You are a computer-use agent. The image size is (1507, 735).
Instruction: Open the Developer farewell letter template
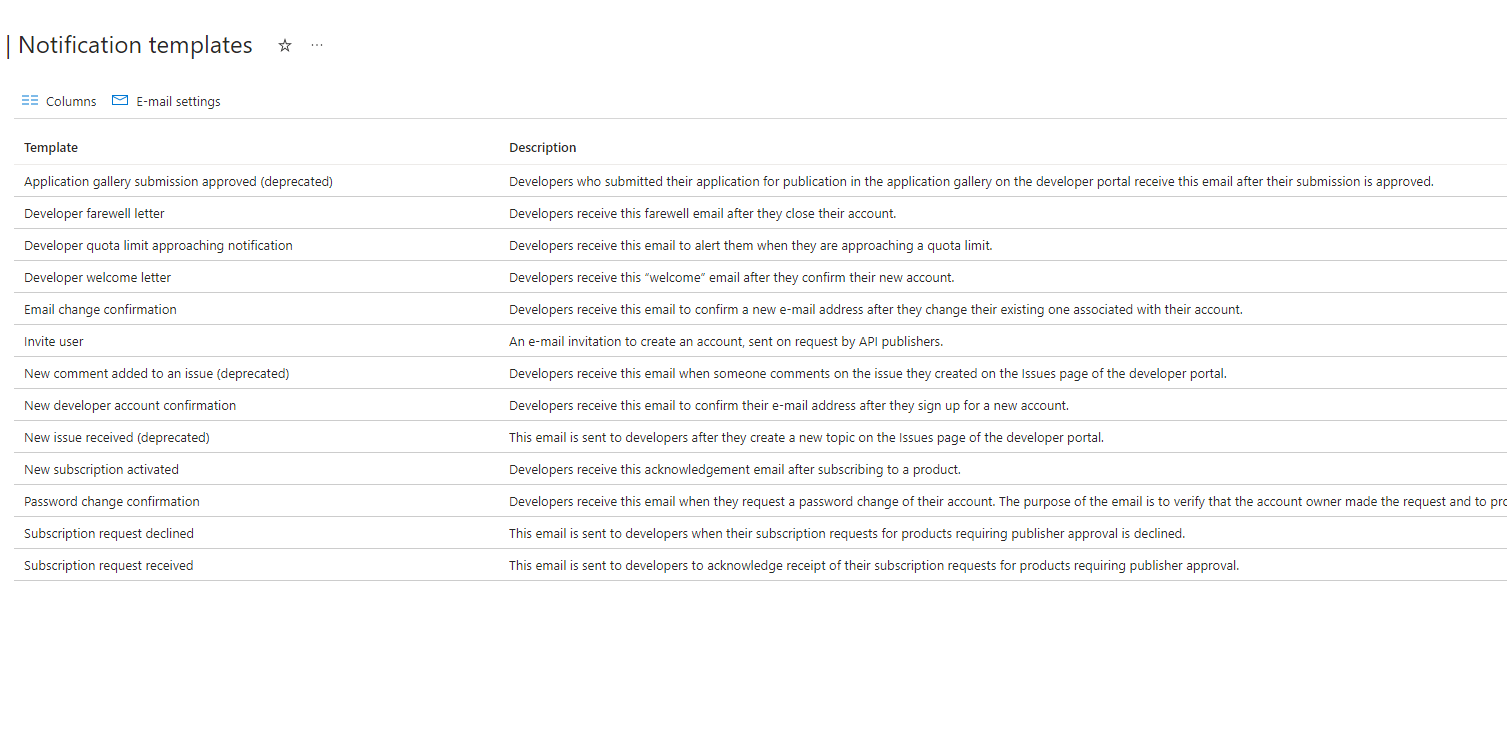[94, 213]
